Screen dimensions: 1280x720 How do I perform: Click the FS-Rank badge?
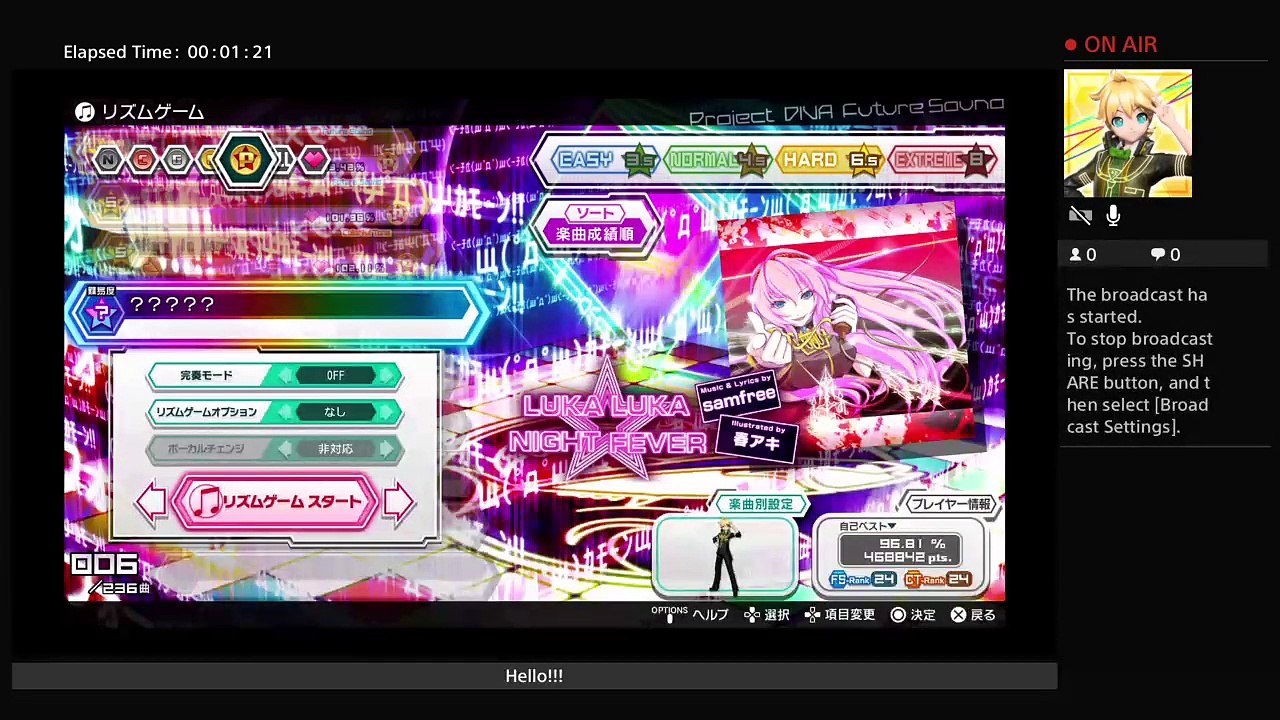click(x=863, y=580)
